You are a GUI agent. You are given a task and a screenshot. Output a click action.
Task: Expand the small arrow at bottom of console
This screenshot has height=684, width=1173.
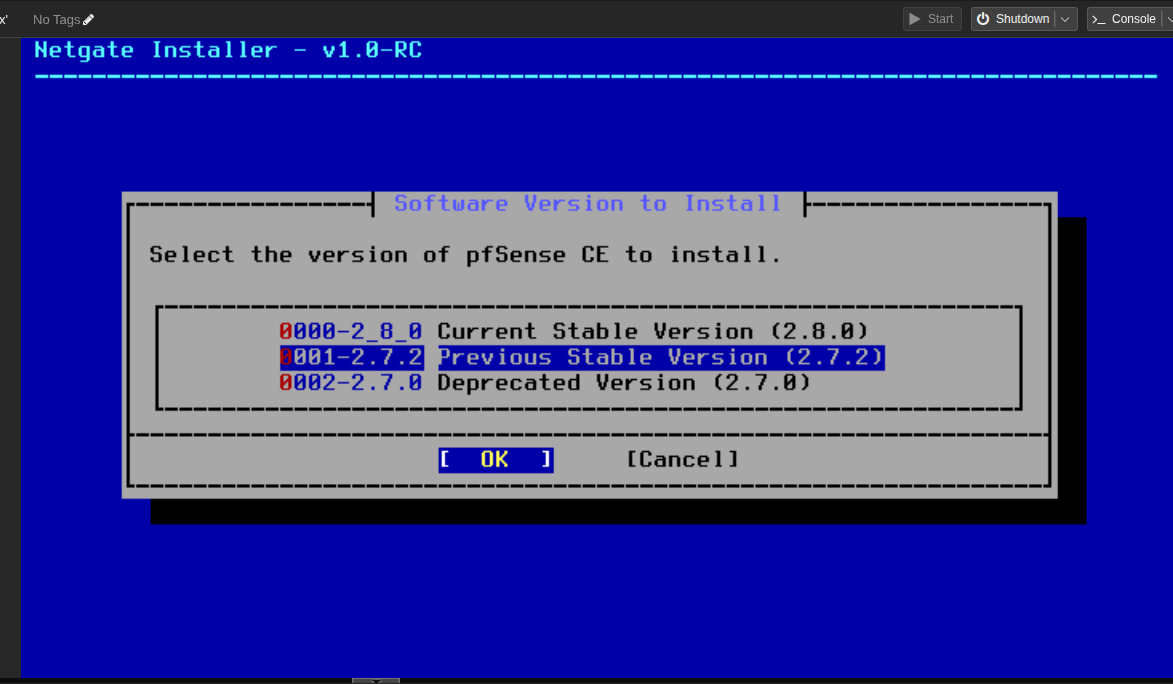(x=375, y=679)
